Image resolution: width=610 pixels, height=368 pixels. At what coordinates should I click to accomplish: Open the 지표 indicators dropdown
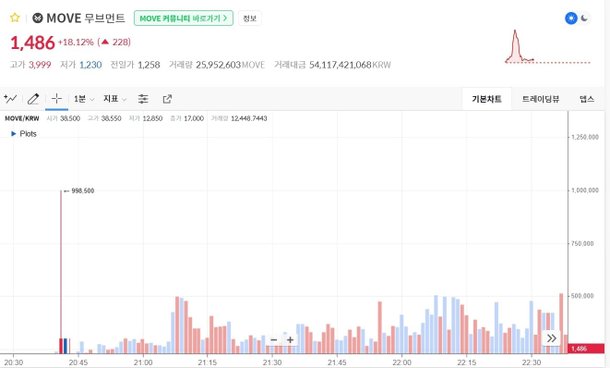coord(115,99)
